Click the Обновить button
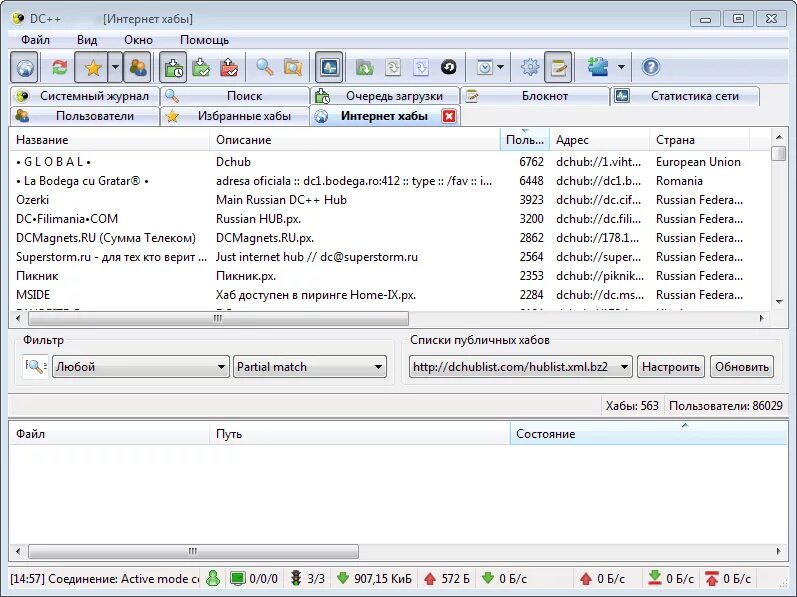The width and height of the screenshot is (797, 597). 742,366
